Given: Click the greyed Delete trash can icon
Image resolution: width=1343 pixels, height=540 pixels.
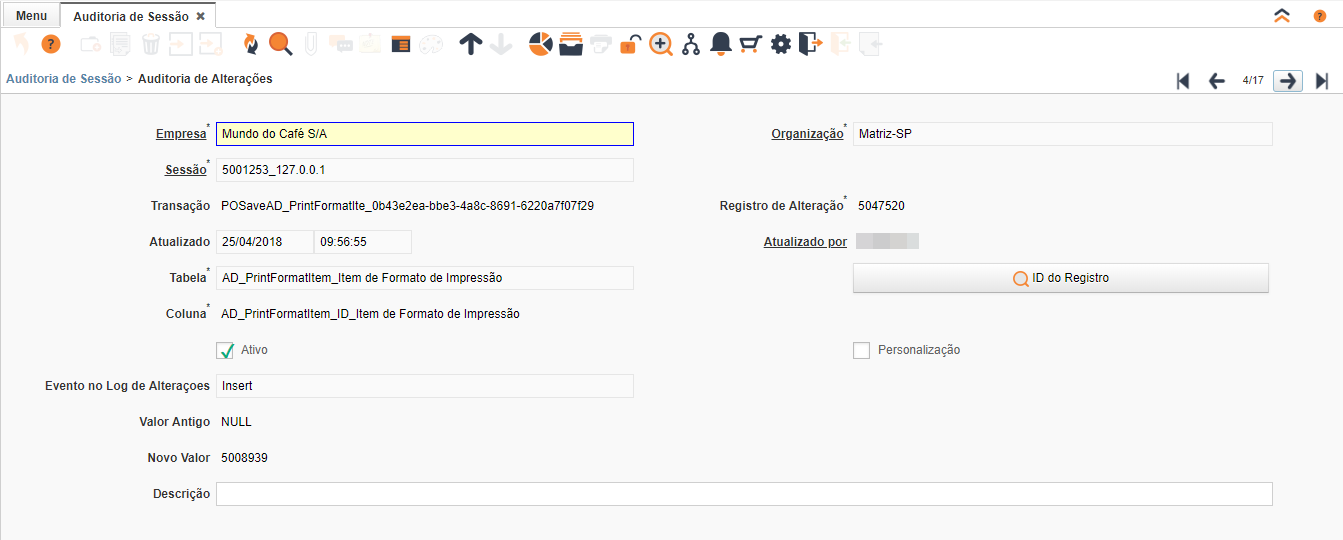Looking at the screenshot, I should coord(150,44).
